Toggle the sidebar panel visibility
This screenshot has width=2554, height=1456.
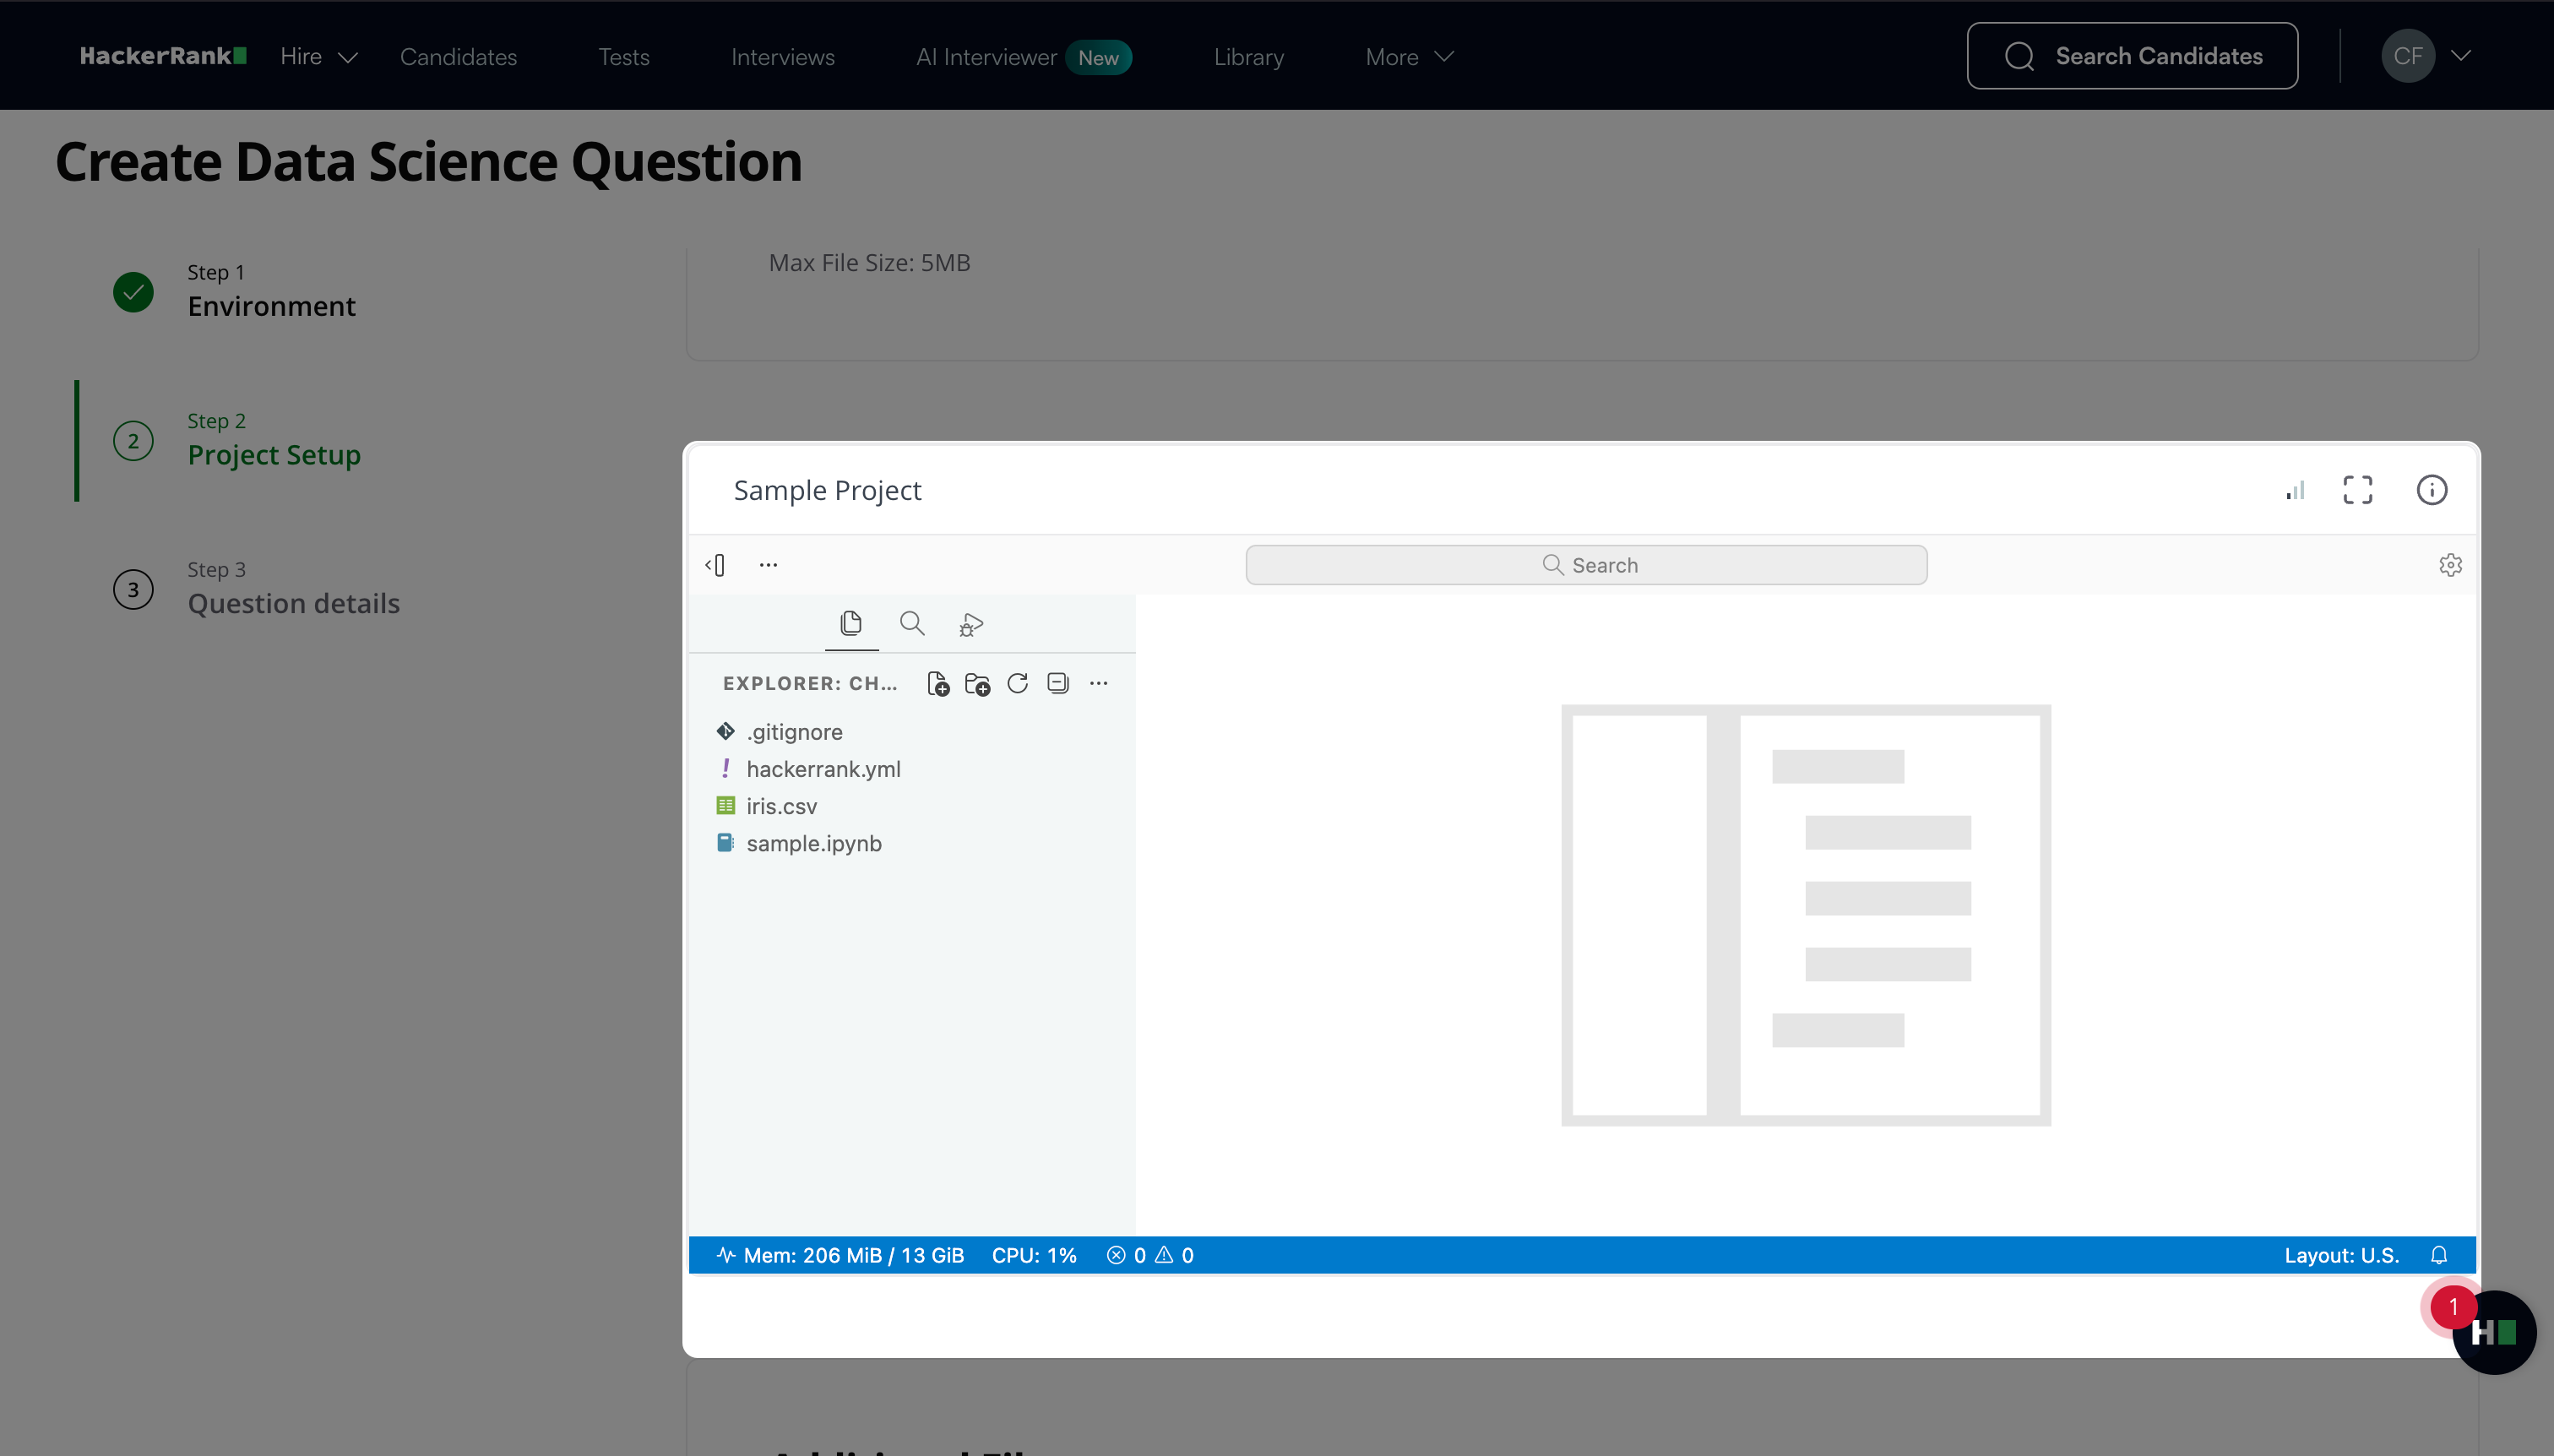pos(716,565)
